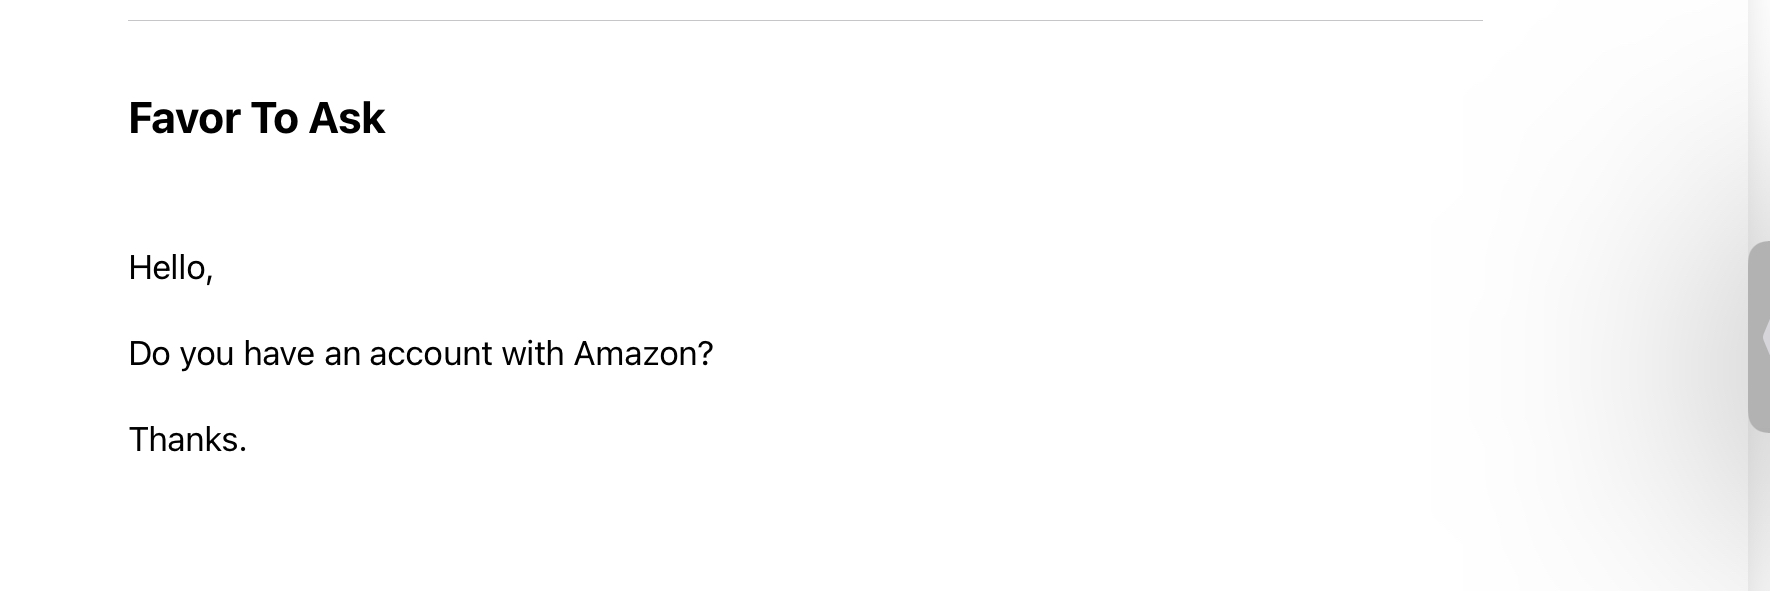
Task: Click the question mark after "Amazon"
Action: coord(705,354)
